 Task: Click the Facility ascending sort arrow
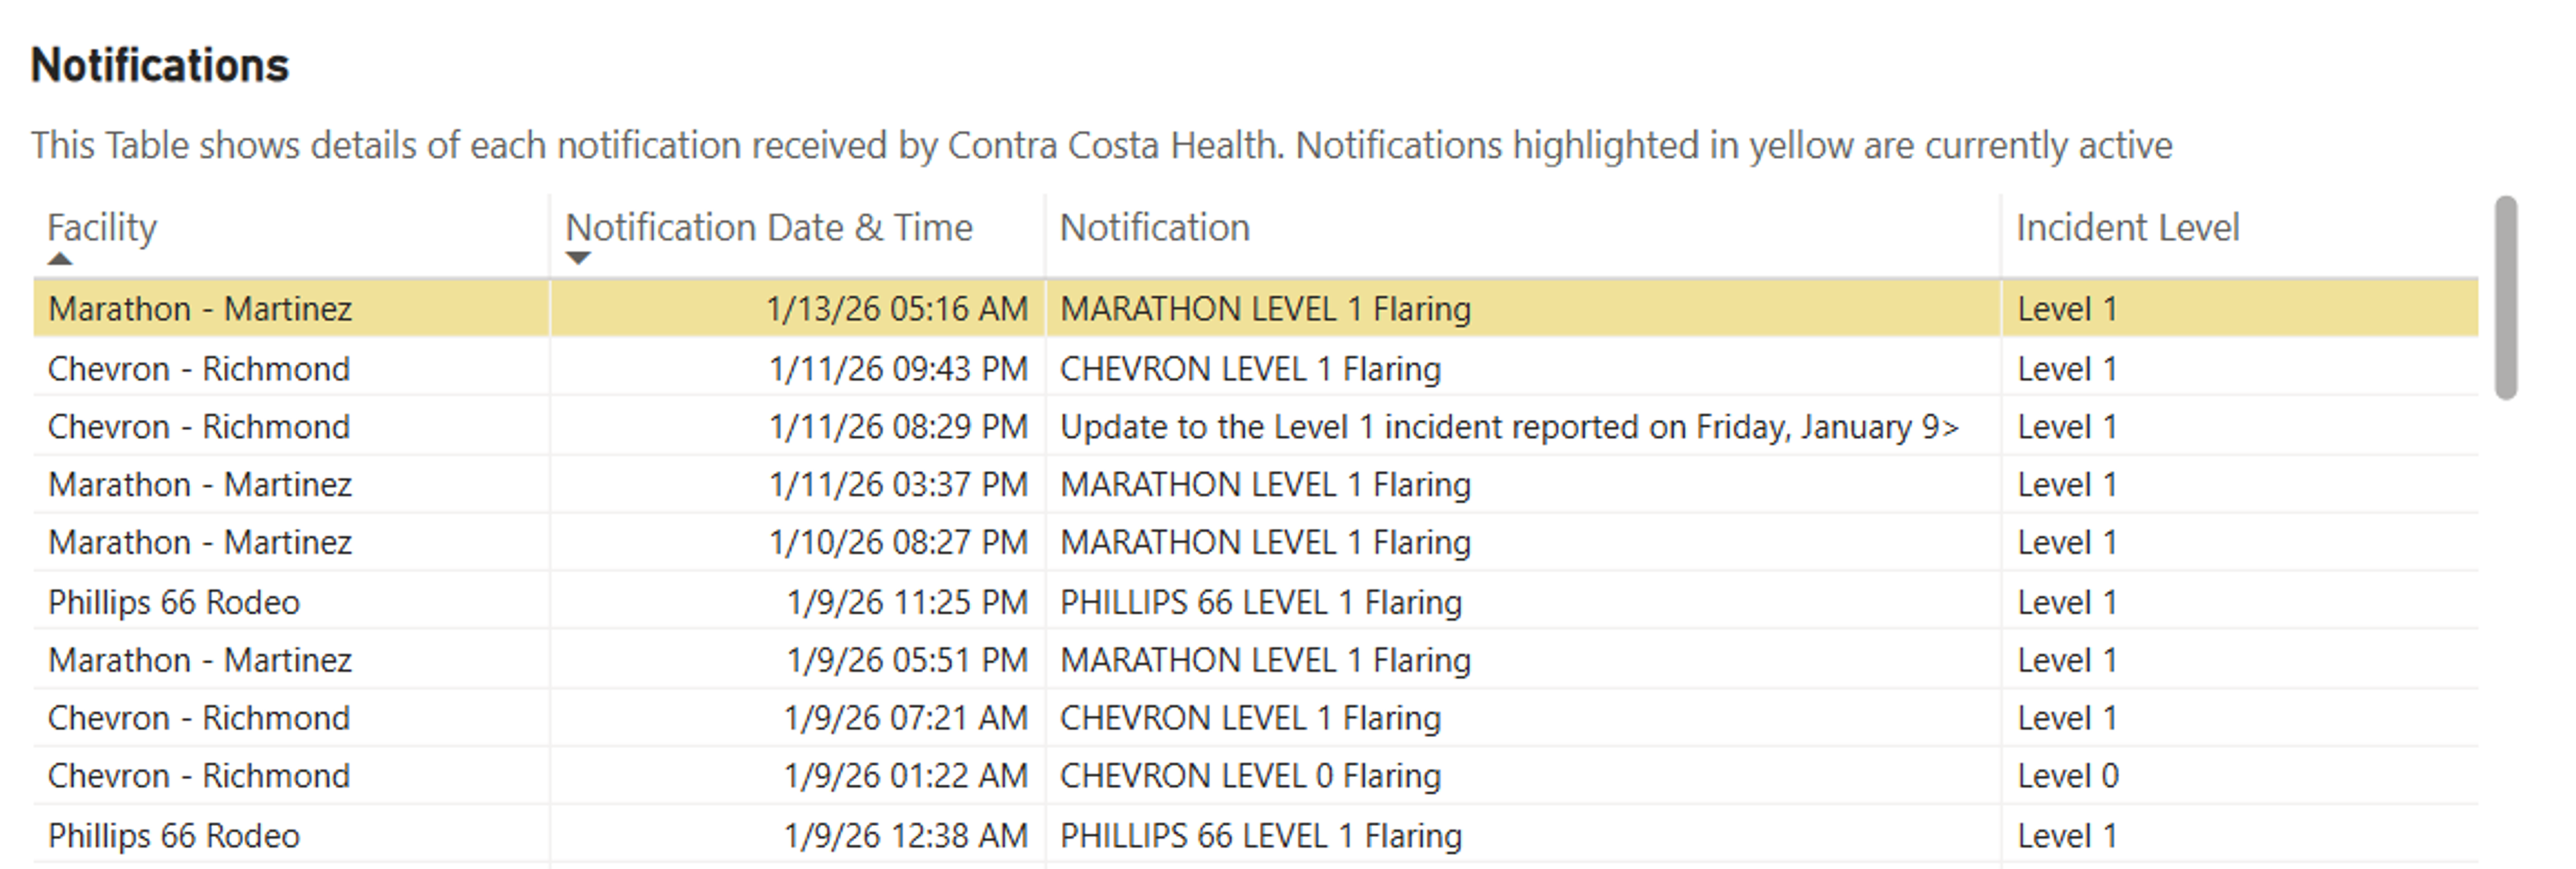pyautogui.click(x=60, y=259)
